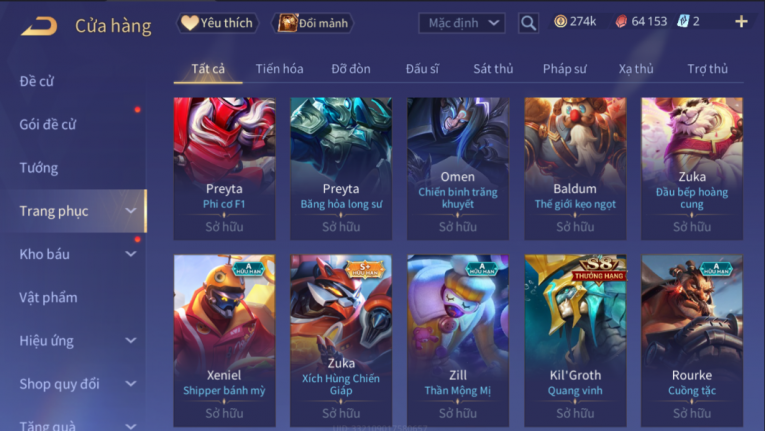Switch to the Pháp sư tab
This screenshot has width=765, height=431.
(x=564, y=69)
